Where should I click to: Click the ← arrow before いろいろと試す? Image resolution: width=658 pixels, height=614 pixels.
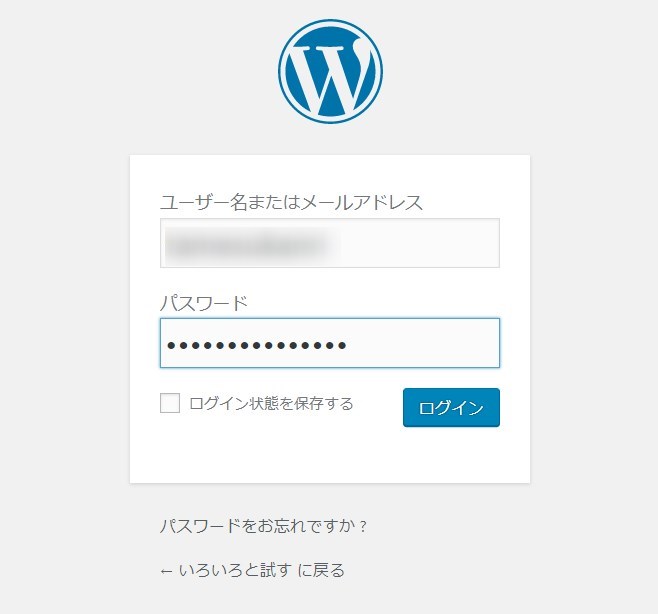pyautogui.click(x=166, y=571)
